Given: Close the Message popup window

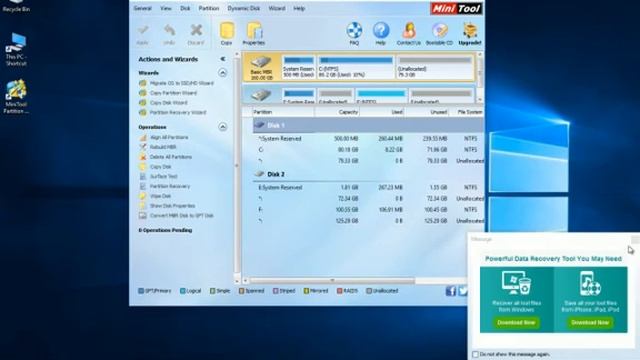Looking at the screenshot, I should point(635,239).
